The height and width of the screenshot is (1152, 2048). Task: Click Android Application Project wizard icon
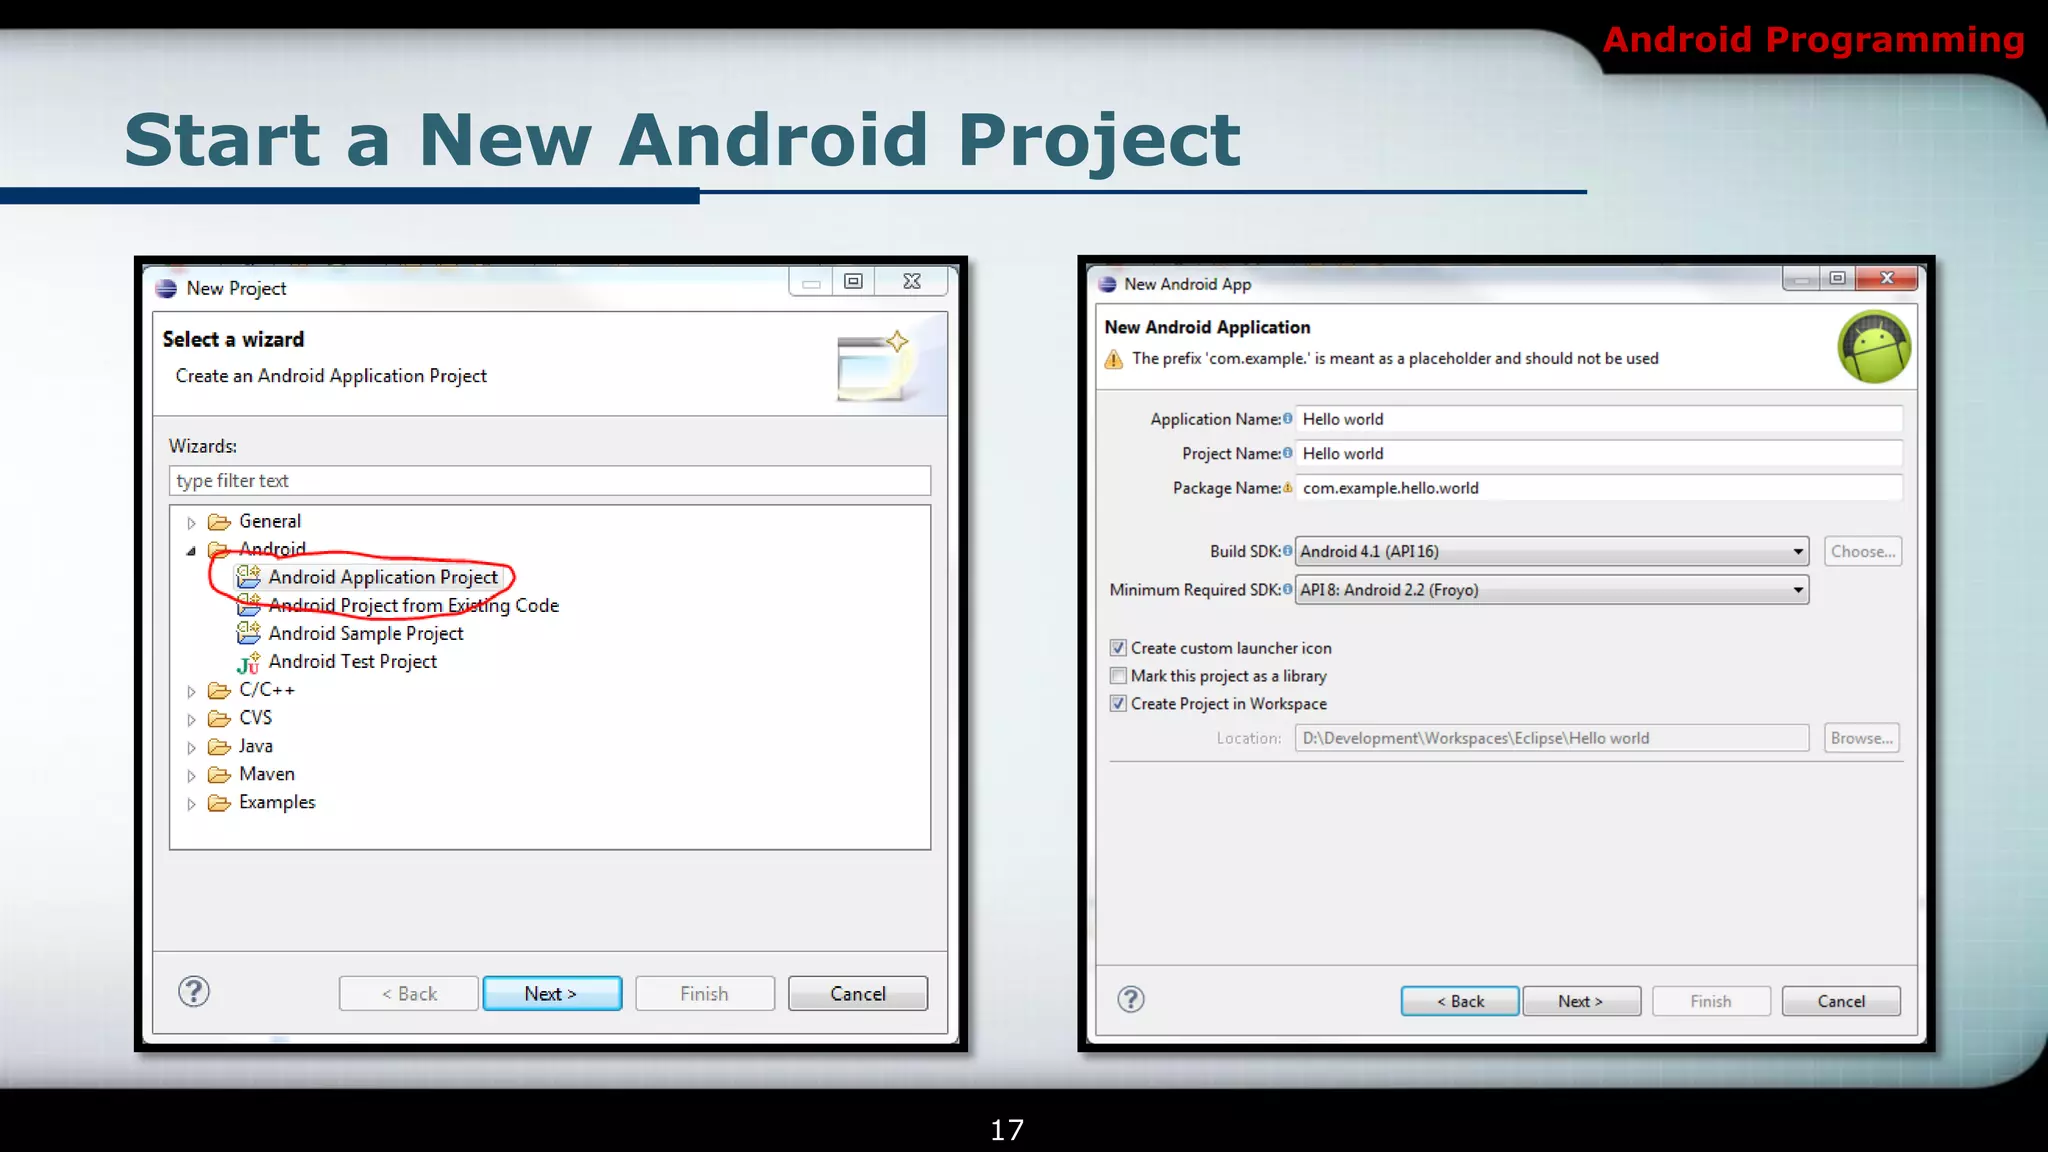click(248, 577)
